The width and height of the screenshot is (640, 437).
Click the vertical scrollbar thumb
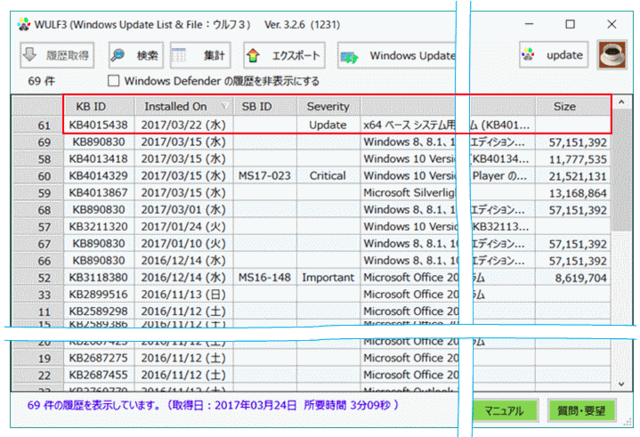pyautogui.click(x=621, y=171)
